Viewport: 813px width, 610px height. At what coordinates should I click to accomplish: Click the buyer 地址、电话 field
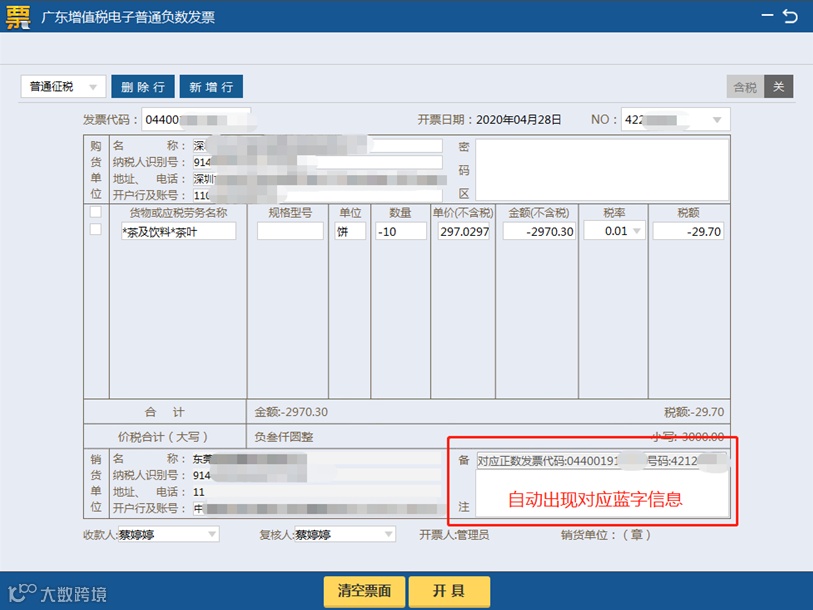click(x=317, y=179)
